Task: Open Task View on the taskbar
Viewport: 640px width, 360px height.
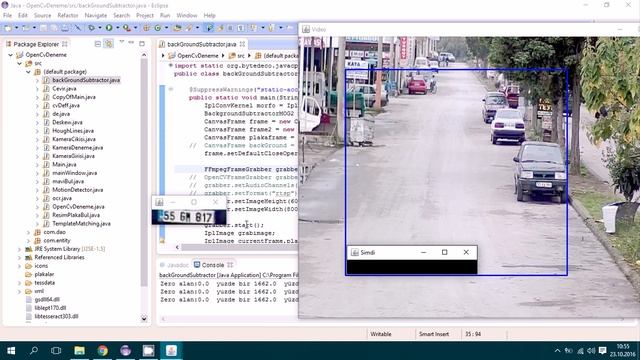Action: click(56, 351)
